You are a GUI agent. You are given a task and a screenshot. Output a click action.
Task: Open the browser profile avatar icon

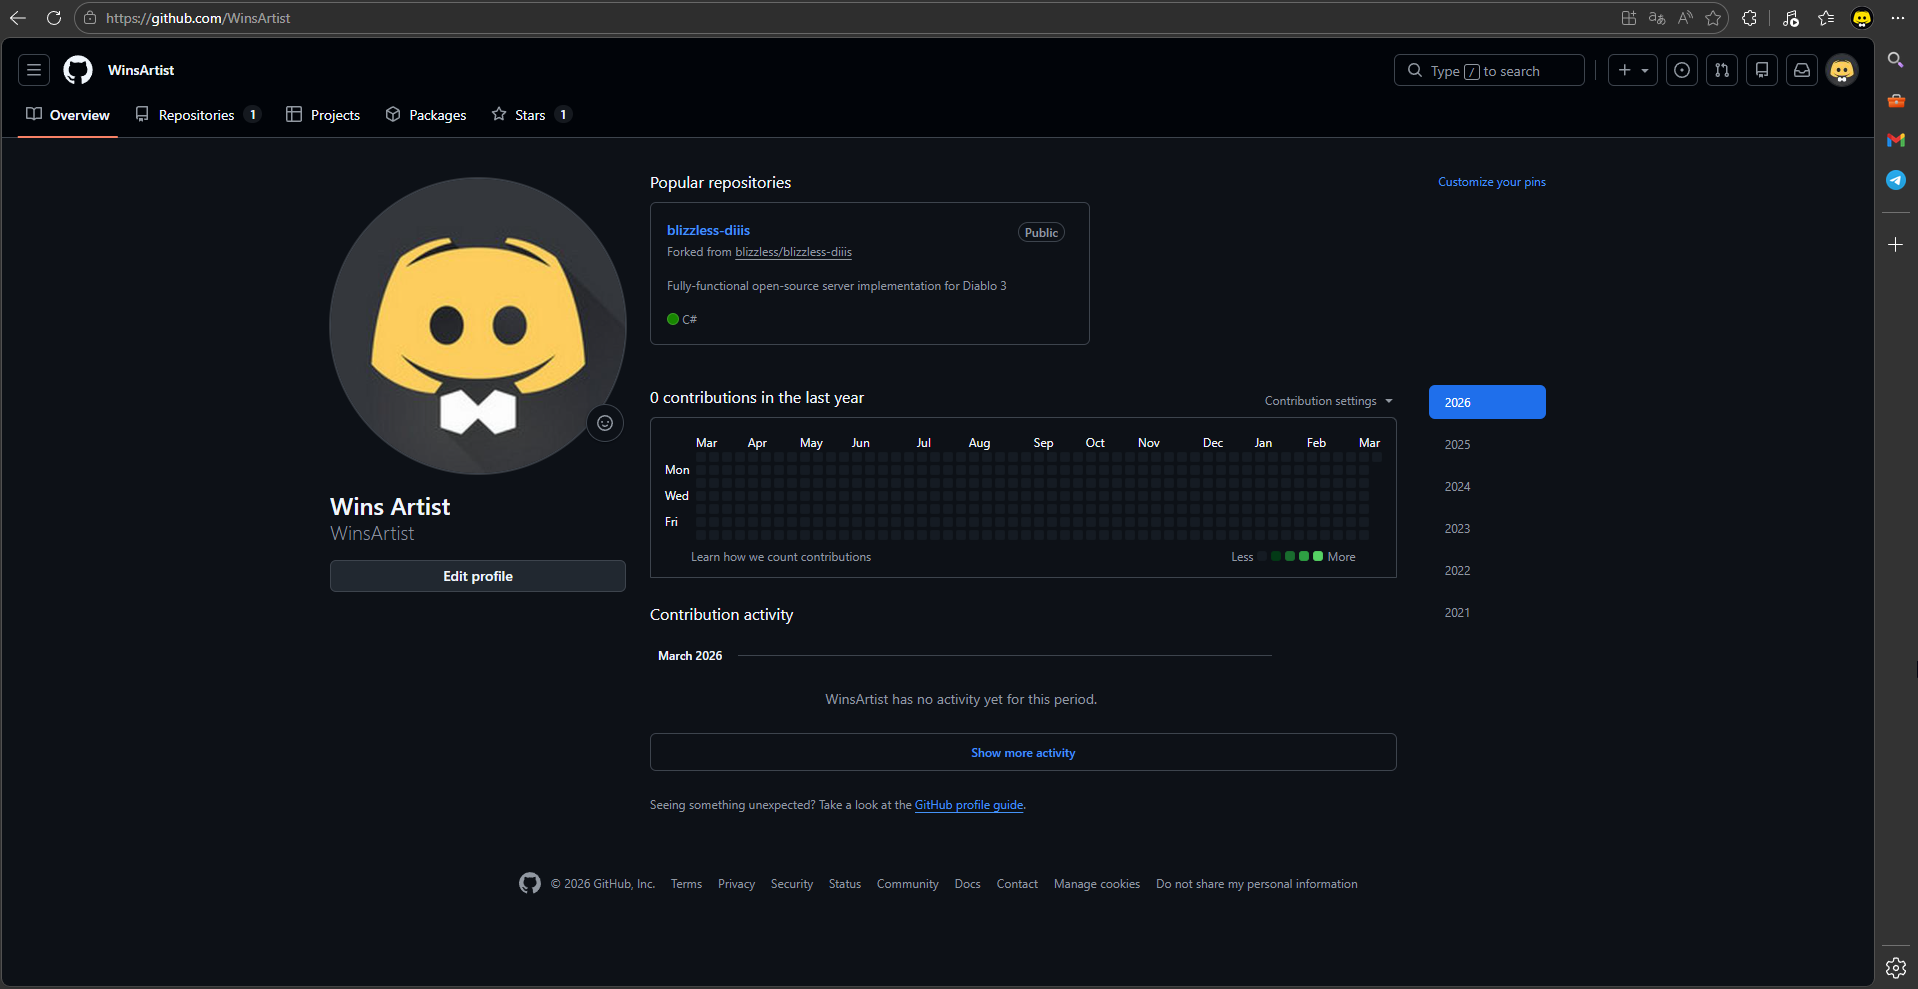pos(1862,18)
